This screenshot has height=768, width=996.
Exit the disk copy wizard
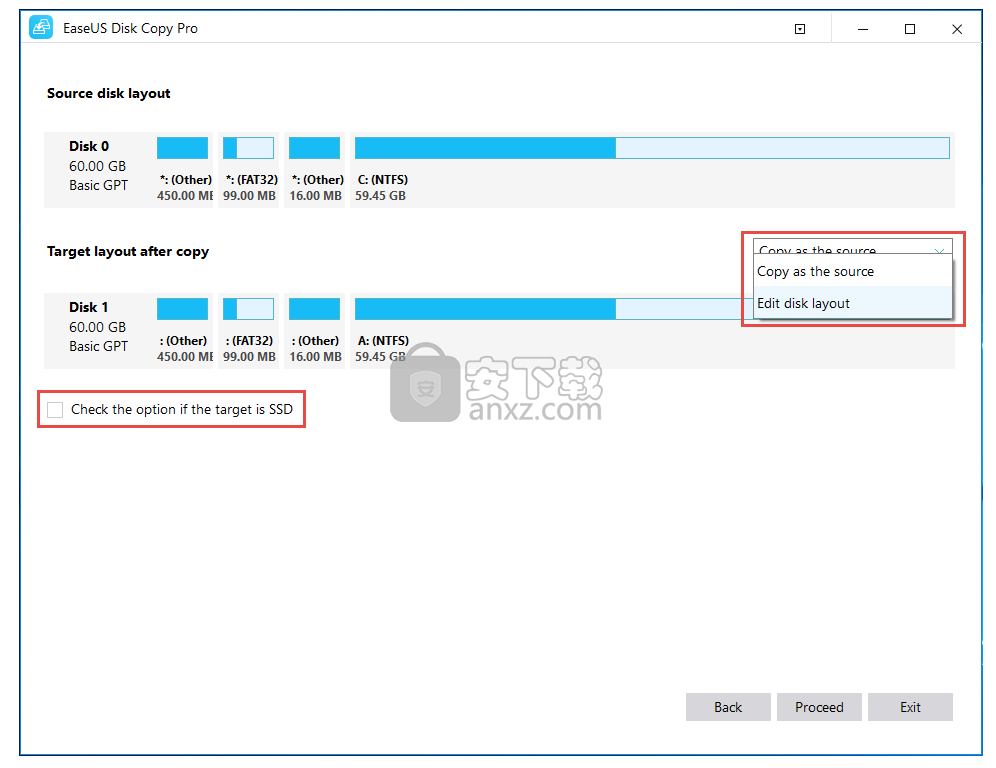(x=910, y=707)
